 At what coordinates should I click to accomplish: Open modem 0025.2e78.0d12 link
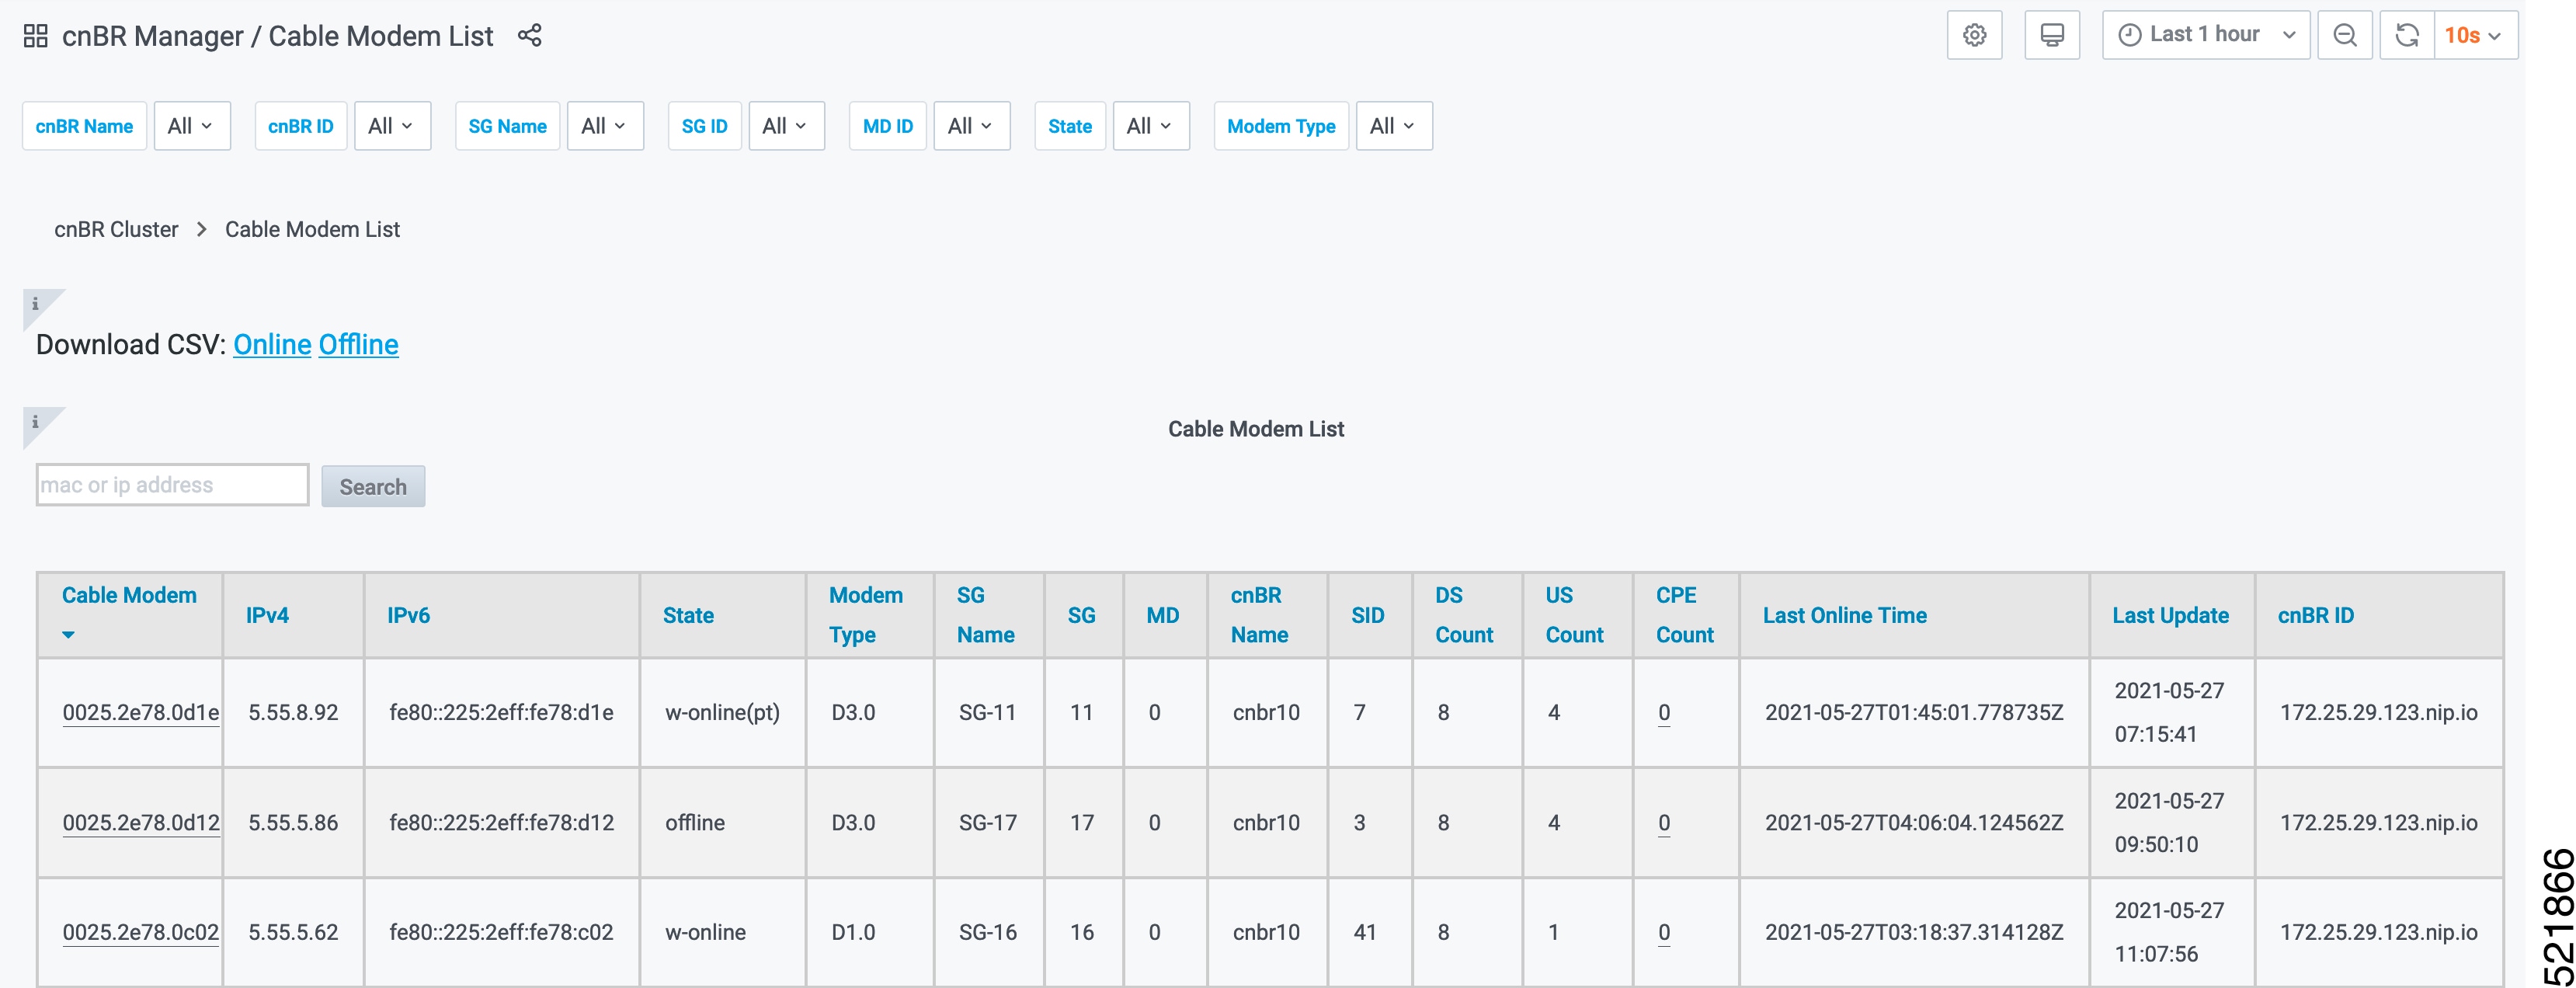[x=141, y=823]
